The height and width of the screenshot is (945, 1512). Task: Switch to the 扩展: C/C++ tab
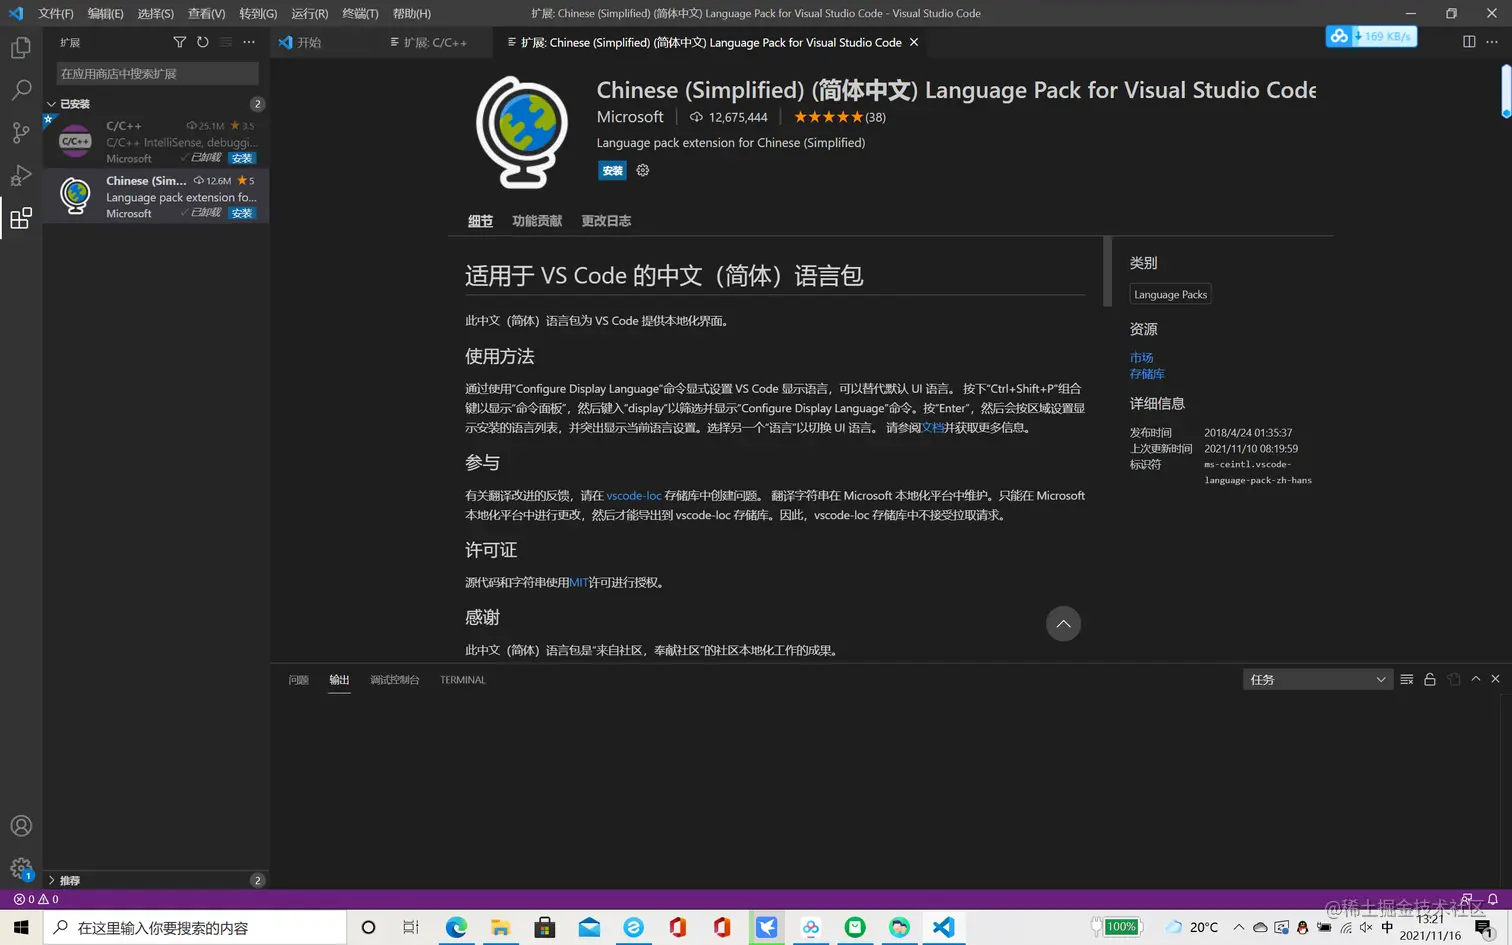click(x=435, y=42)
